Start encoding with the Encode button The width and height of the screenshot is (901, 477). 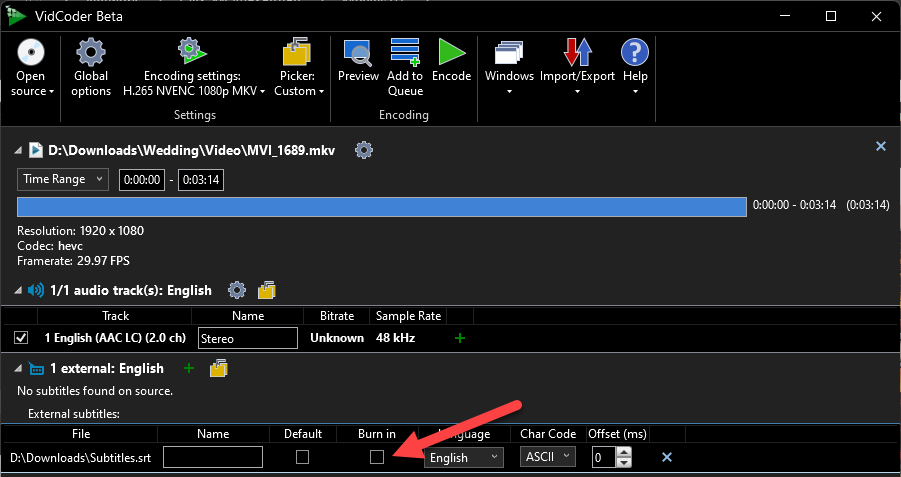tap(451, 52)
